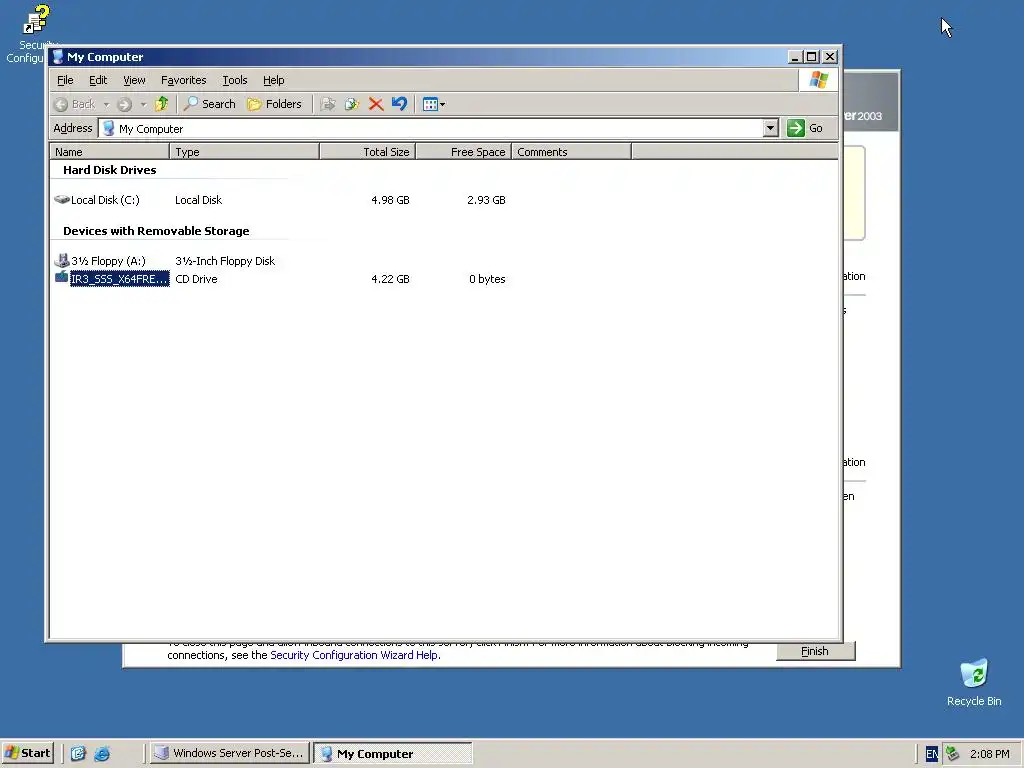1024x768 pixels.
Task: Open the Favorites menu
Action: coord(184,80)
